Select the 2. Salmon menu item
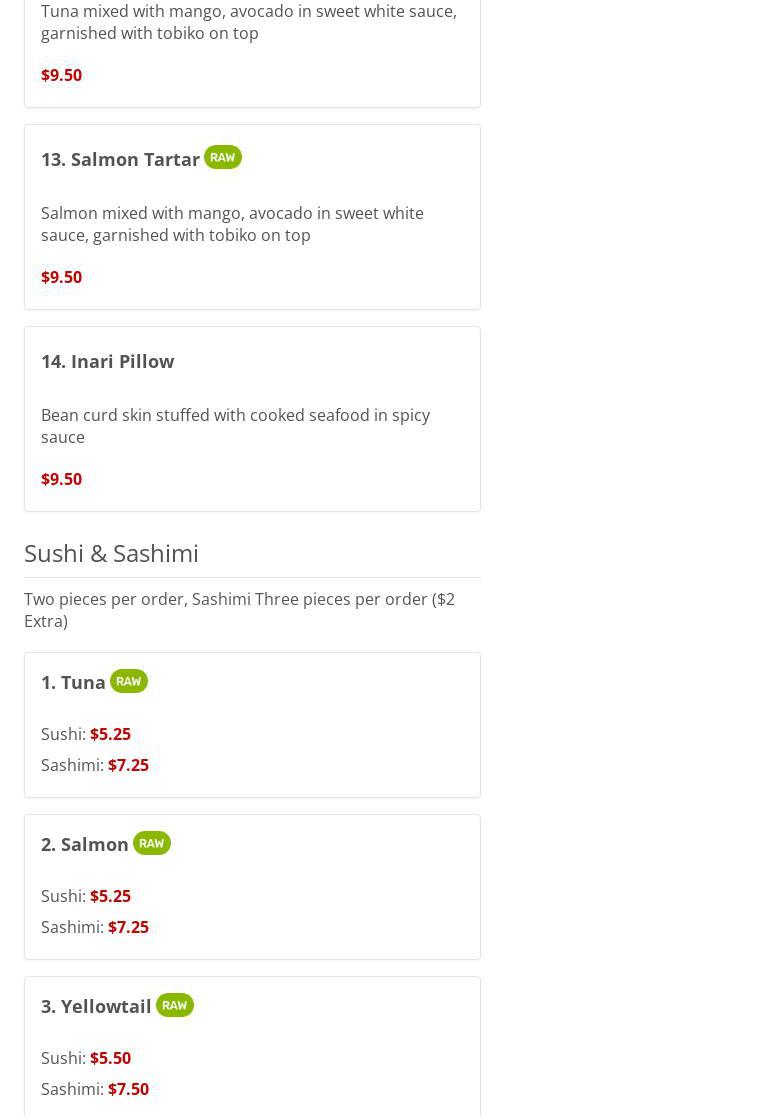 pos(253,888)
